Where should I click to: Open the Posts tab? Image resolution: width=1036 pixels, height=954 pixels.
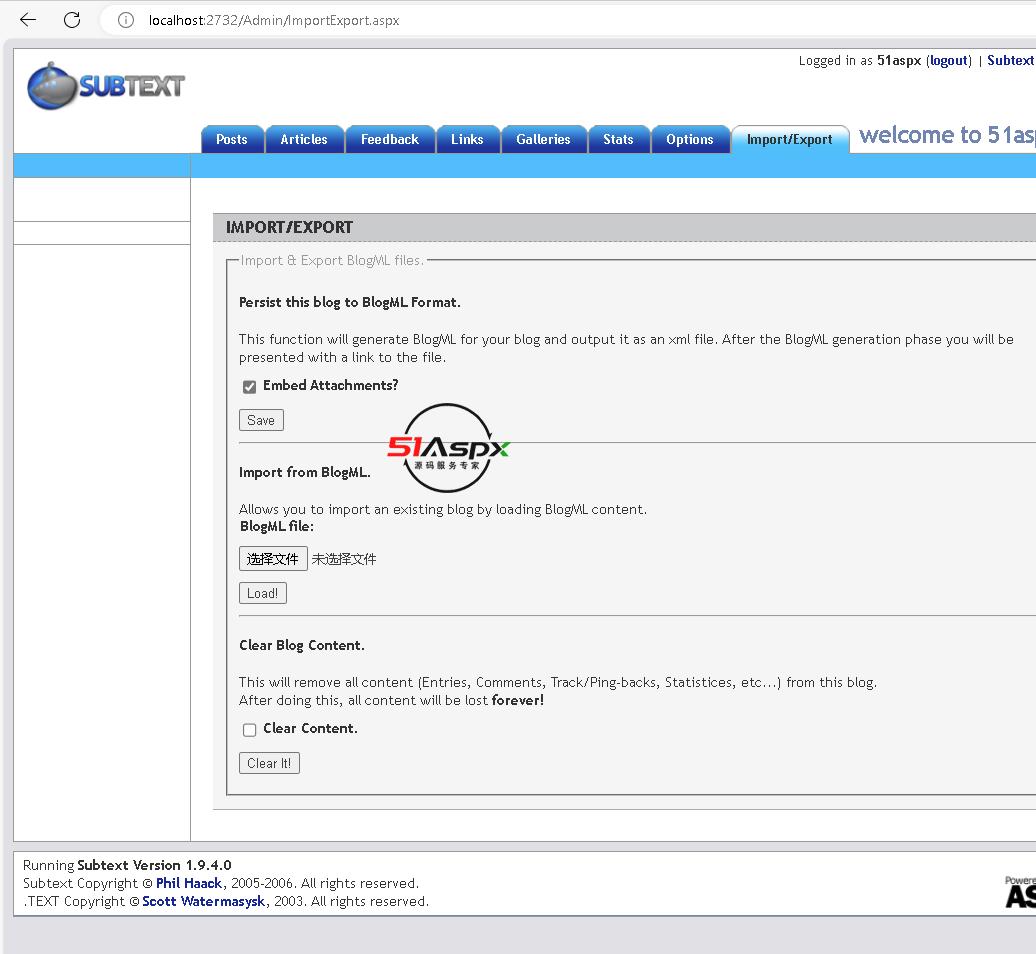[x=232, y=140]
